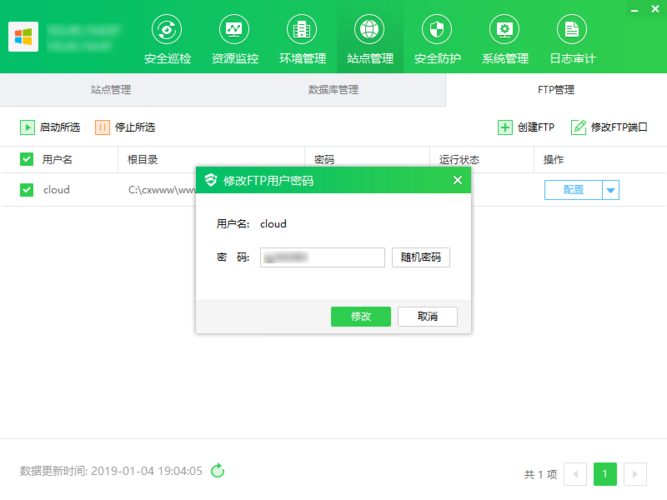Confirm with the green 修改 button
This screenshot has height=500, width=667.
[x=361, y=317]
